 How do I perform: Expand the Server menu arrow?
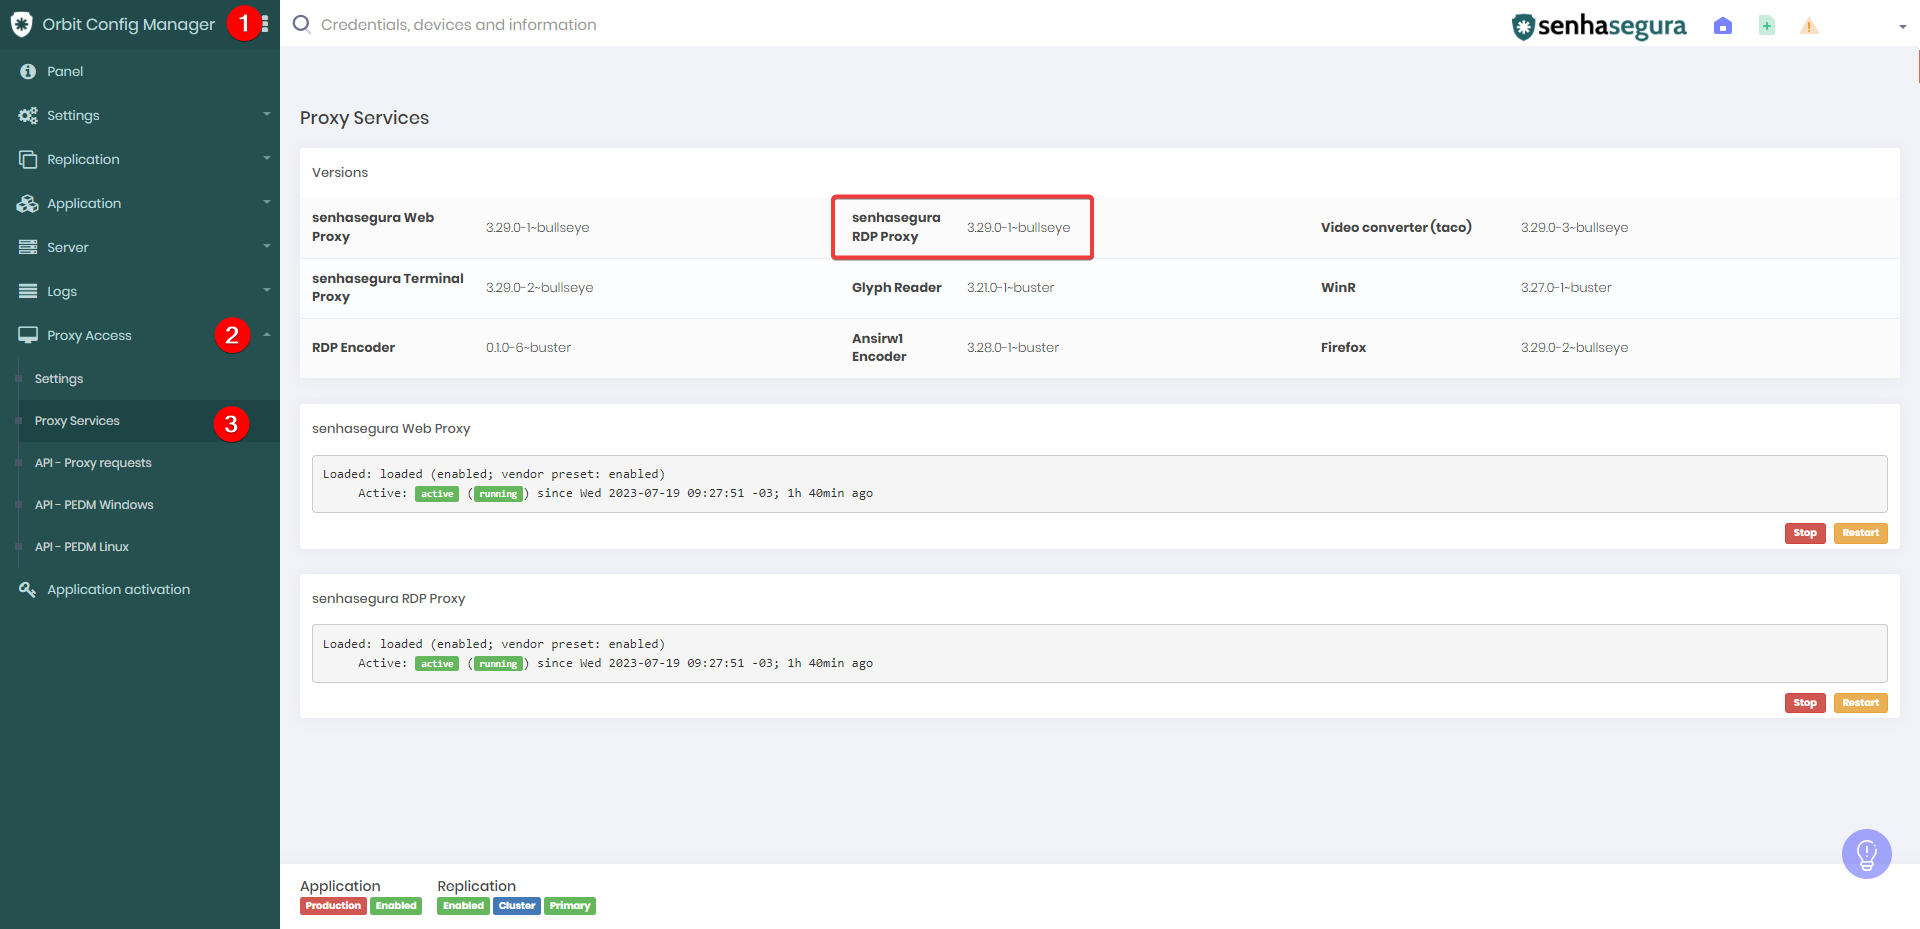[267, 246]
